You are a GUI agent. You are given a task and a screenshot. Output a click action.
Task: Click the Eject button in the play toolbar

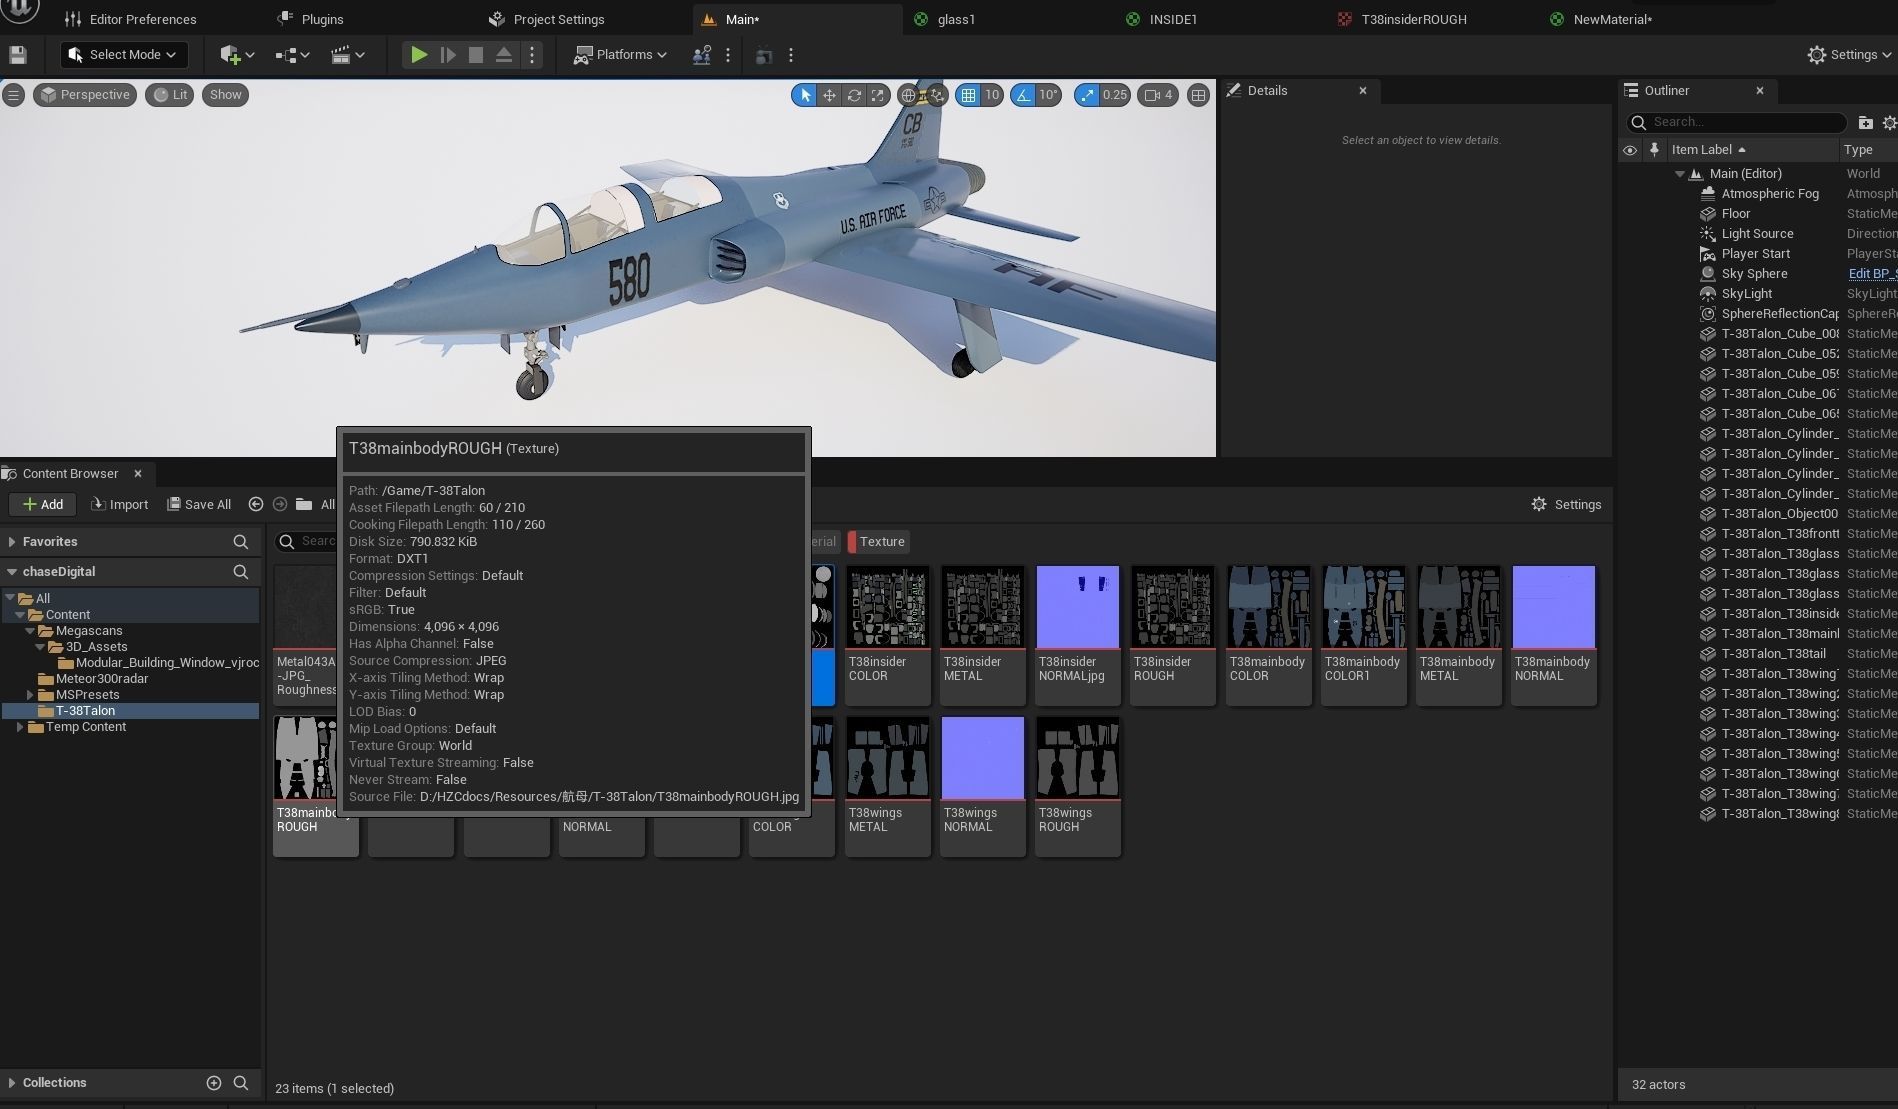[x=504, y=55]
